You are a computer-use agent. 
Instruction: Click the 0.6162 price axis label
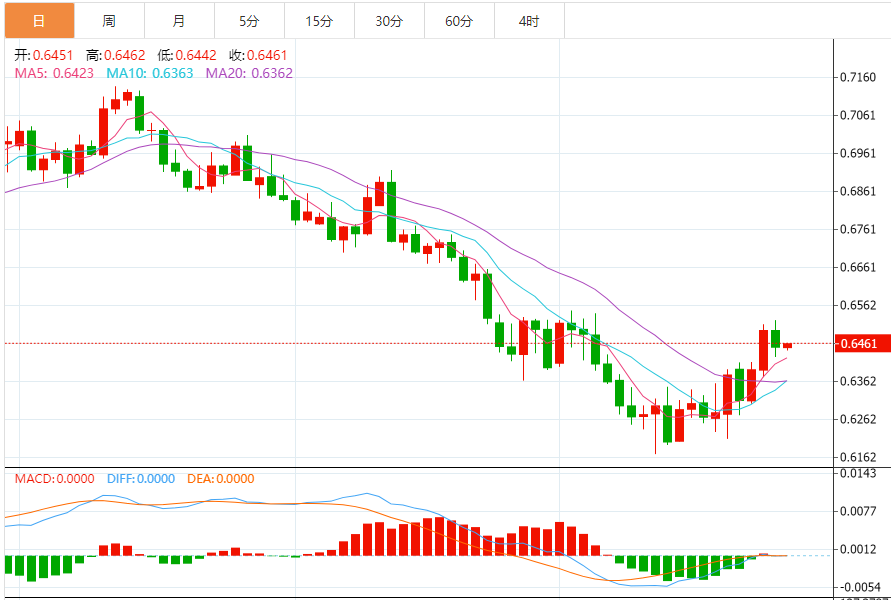[858, 457]
